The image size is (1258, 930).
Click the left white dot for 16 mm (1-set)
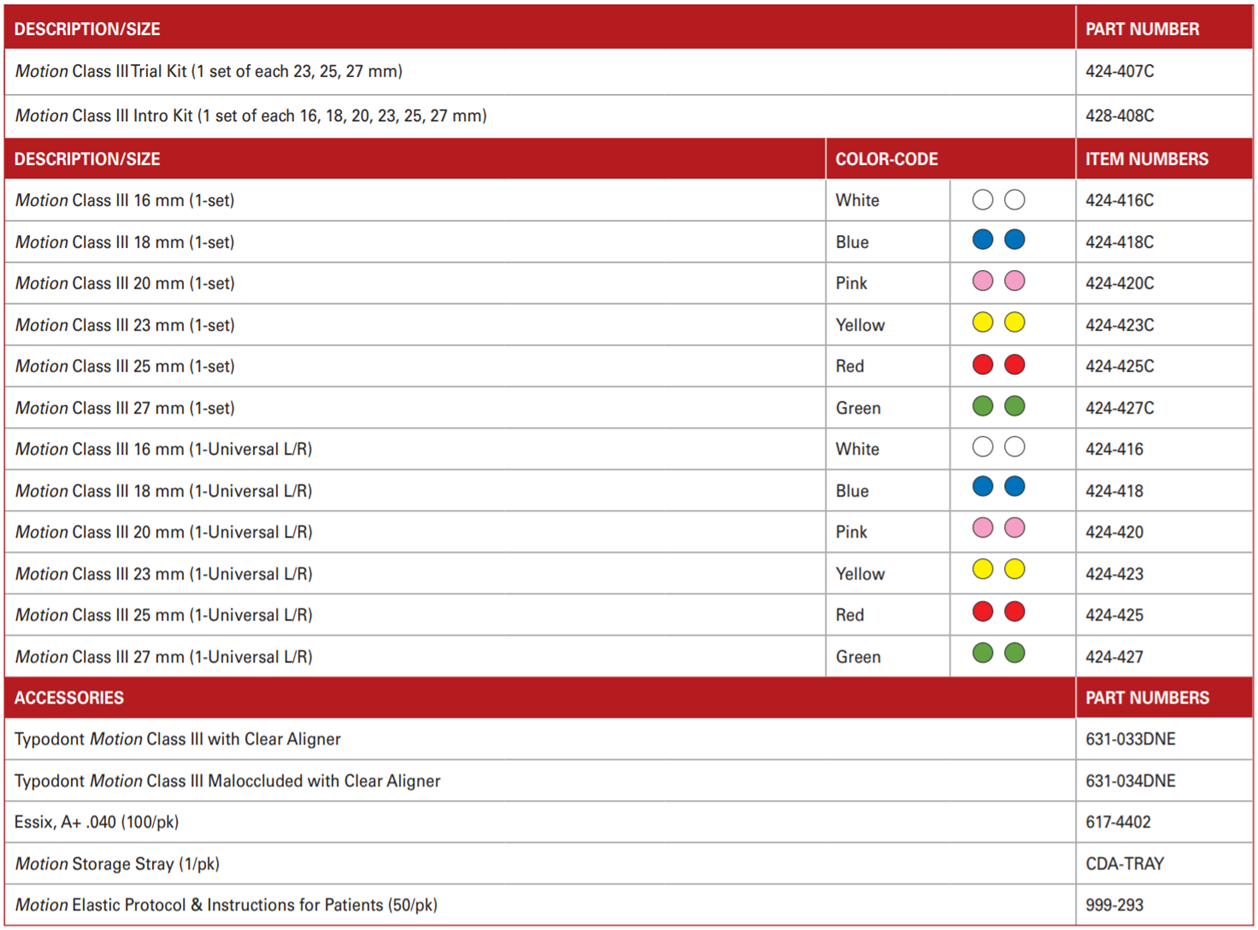[983, 200]
